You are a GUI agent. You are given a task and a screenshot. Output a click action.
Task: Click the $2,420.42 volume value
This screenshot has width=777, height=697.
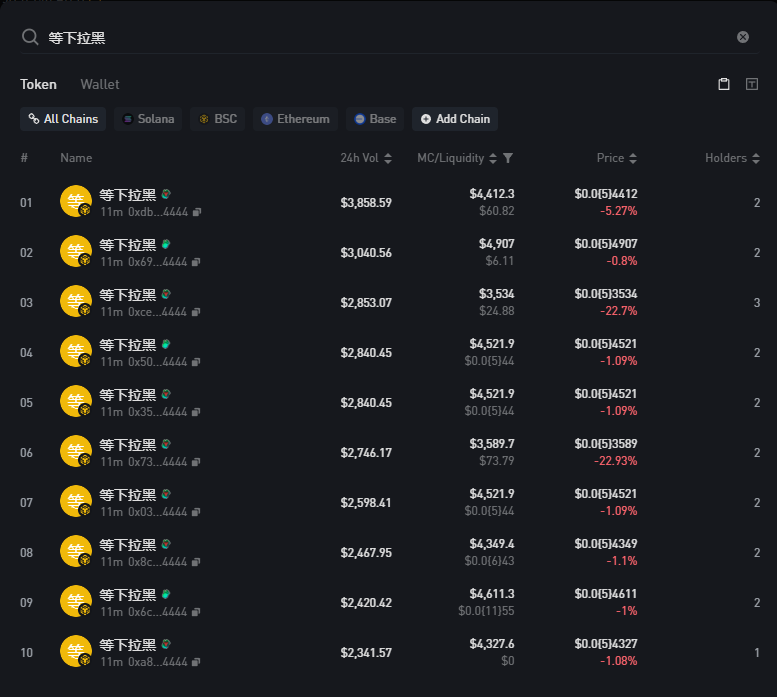point(366,603)
